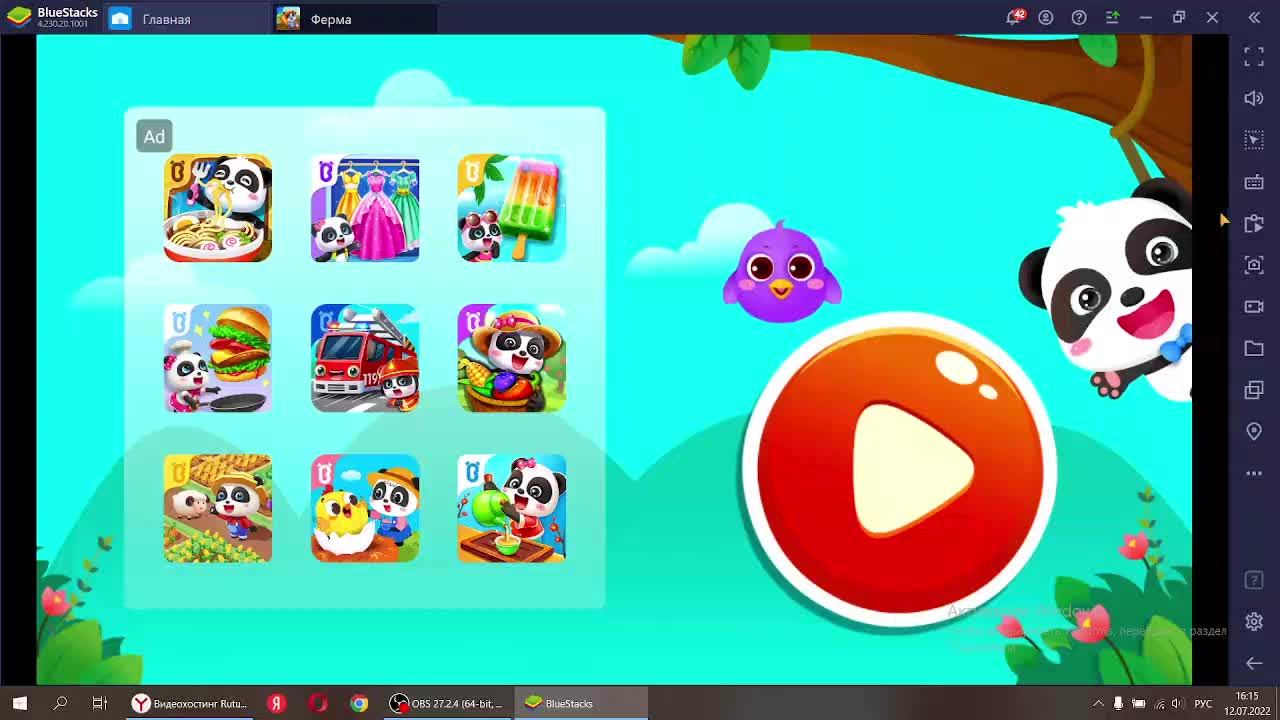
Task: Open BlueStacks notifications bell
Action: pos(1013,18)
